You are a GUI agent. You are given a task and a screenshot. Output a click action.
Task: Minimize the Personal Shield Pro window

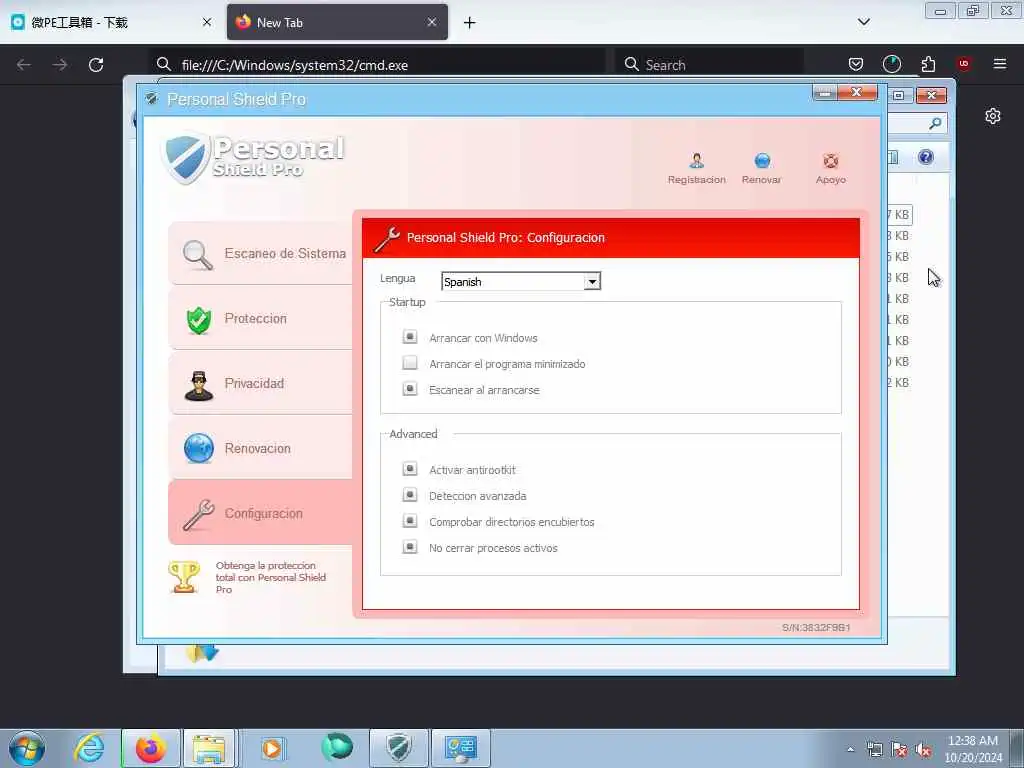pyautogui.click(x=825, y=93)
